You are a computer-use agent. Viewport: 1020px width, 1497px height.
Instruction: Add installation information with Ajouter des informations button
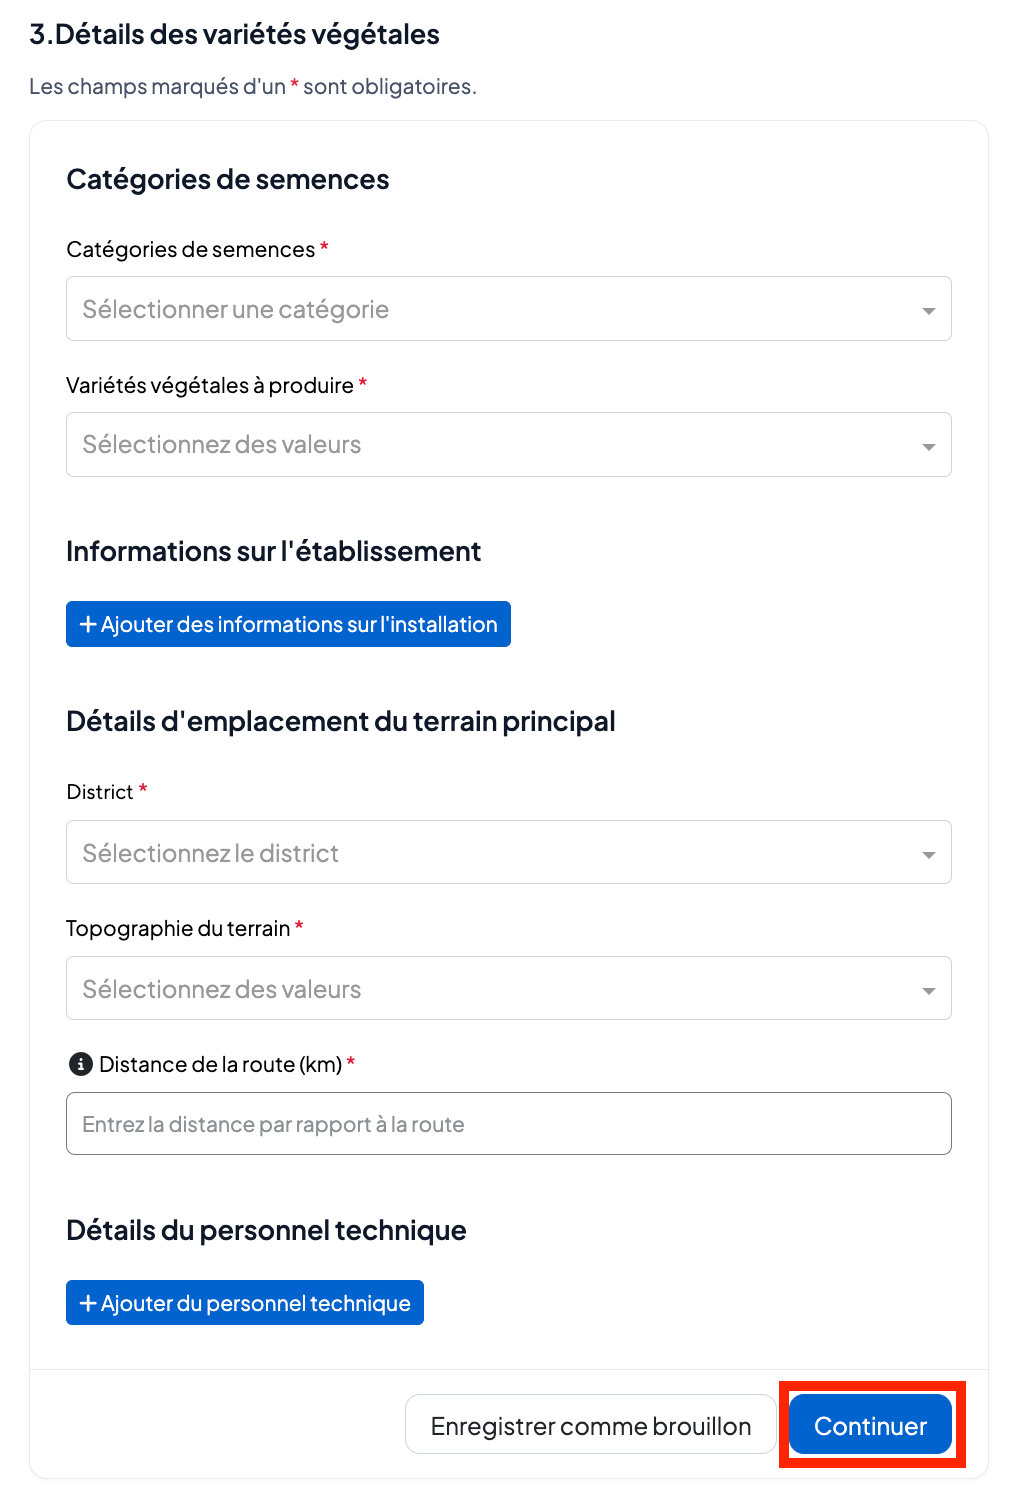point(288,624)
